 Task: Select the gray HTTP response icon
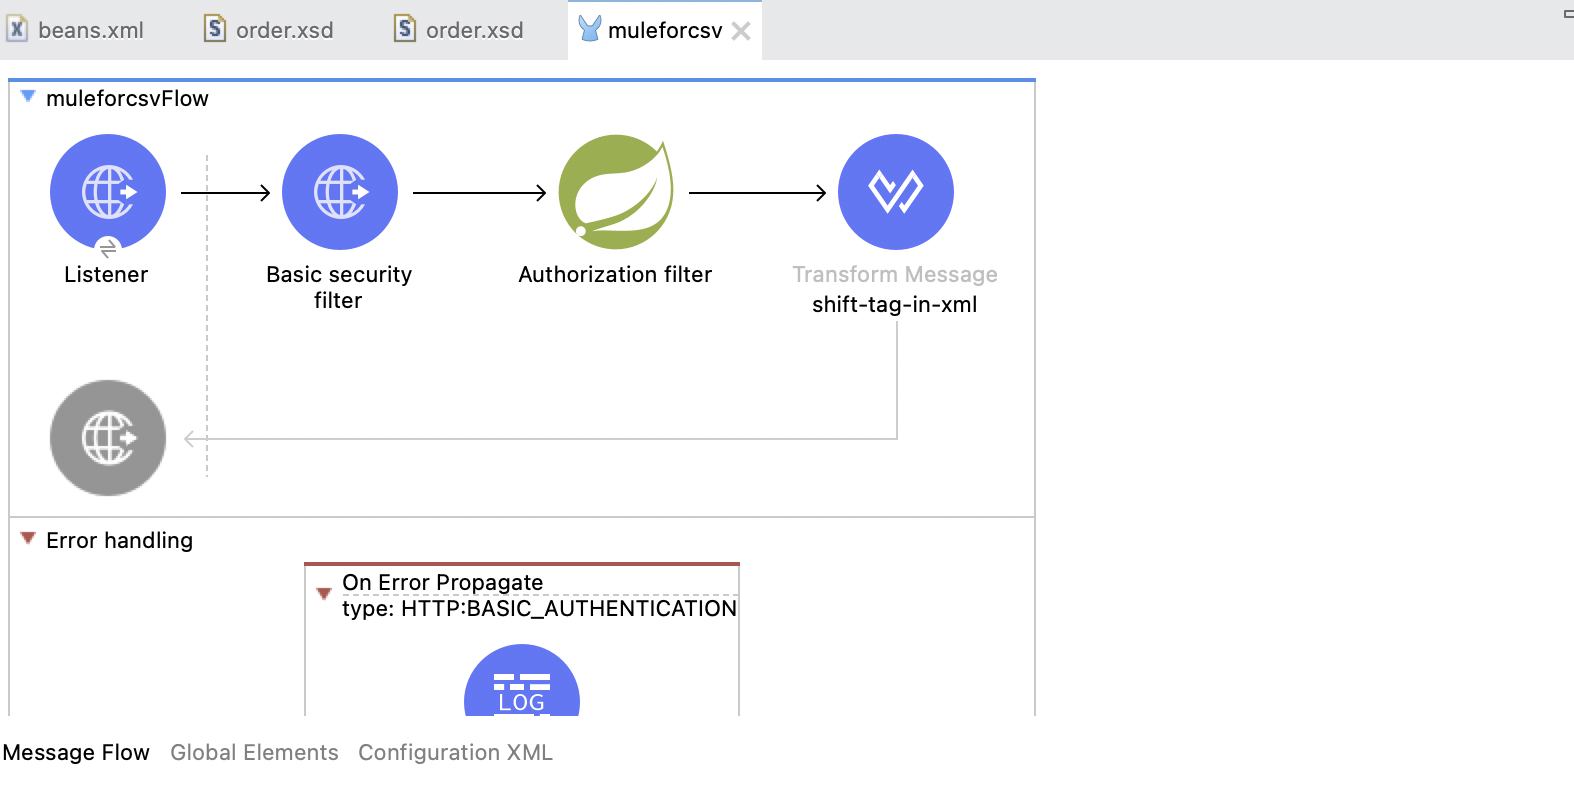click(x=108, y=438)
